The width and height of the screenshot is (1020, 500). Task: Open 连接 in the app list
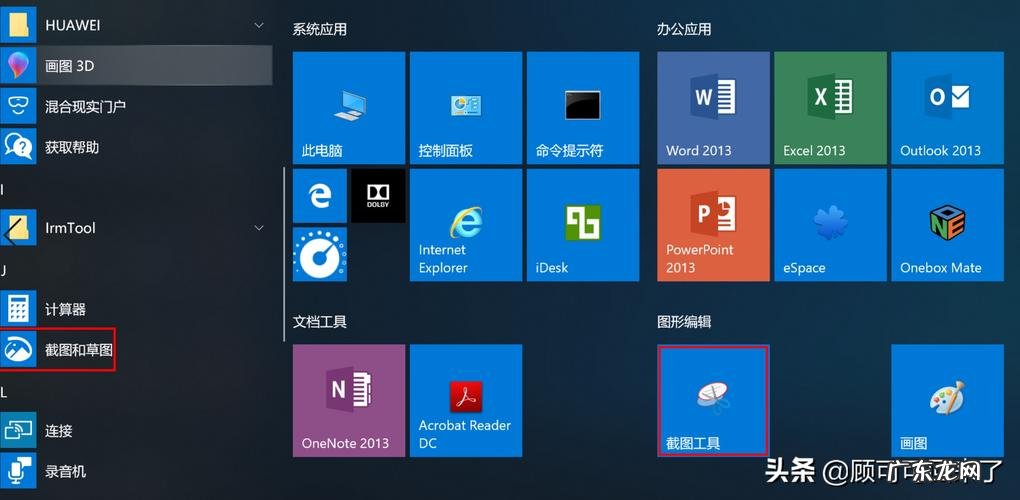(136, 430)
